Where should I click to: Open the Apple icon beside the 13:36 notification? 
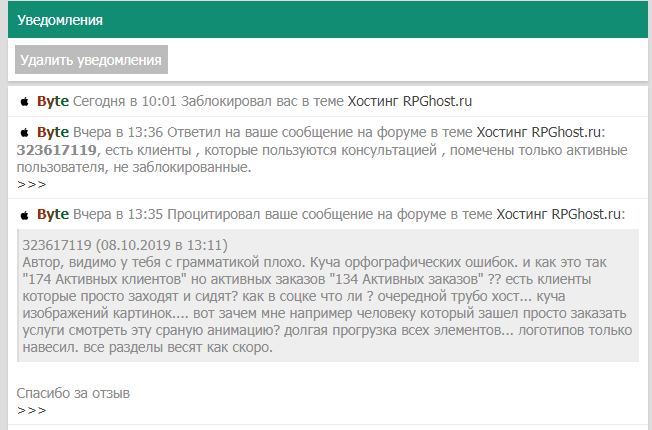click(25, 132)
